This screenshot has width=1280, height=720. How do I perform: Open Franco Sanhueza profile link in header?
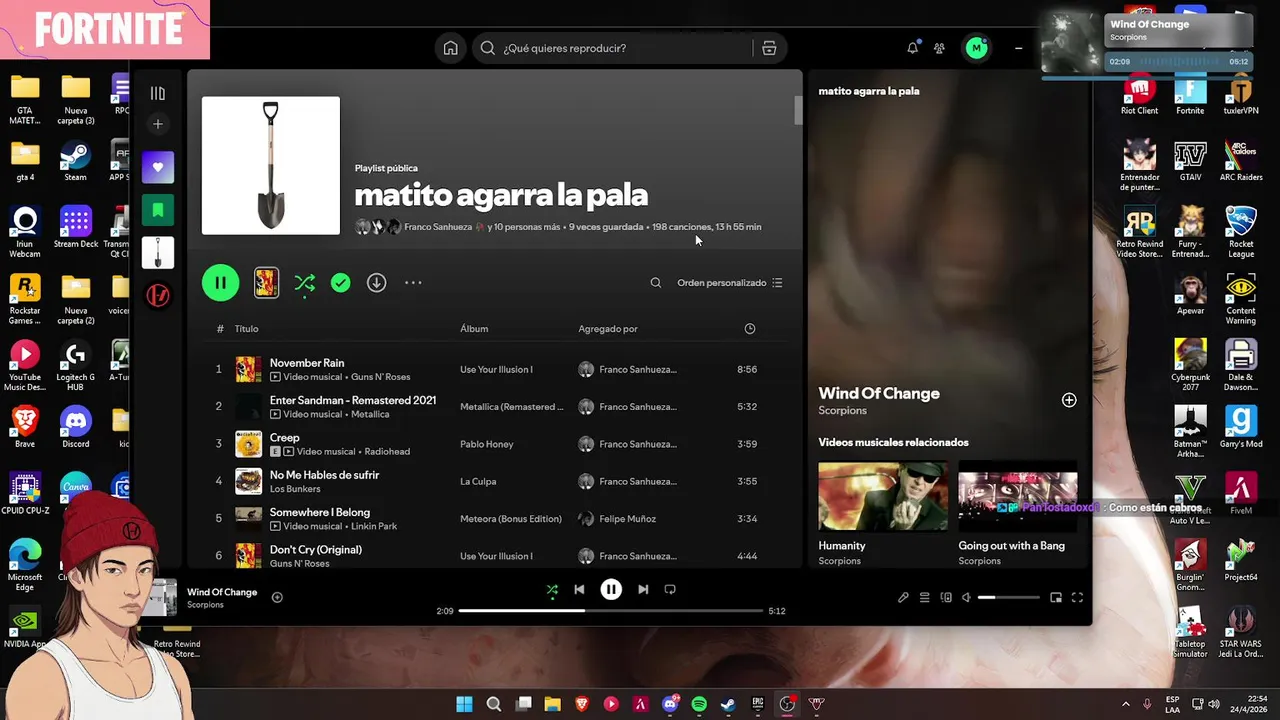[438, 227]
